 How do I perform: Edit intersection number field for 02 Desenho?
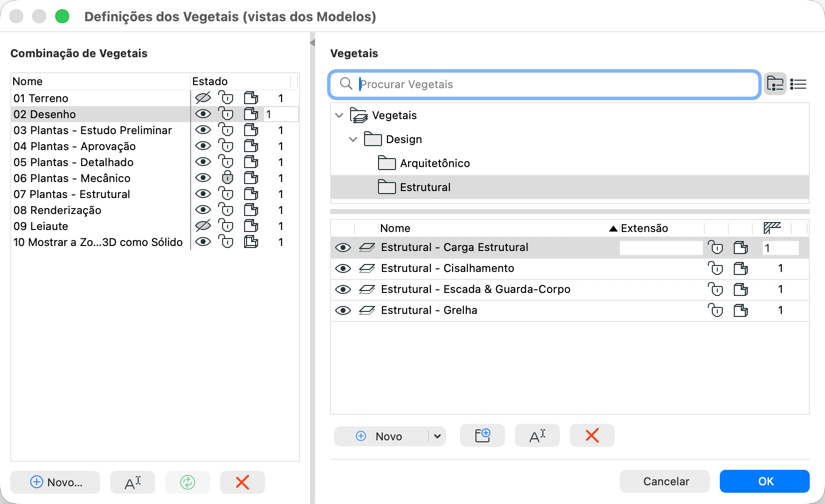[281, 114]
